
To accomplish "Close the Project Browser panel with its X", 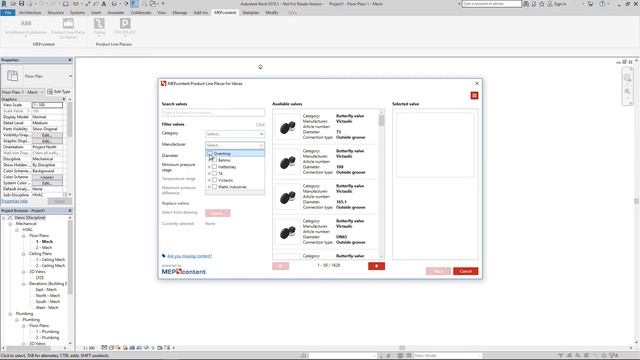I will pos(70,211).
